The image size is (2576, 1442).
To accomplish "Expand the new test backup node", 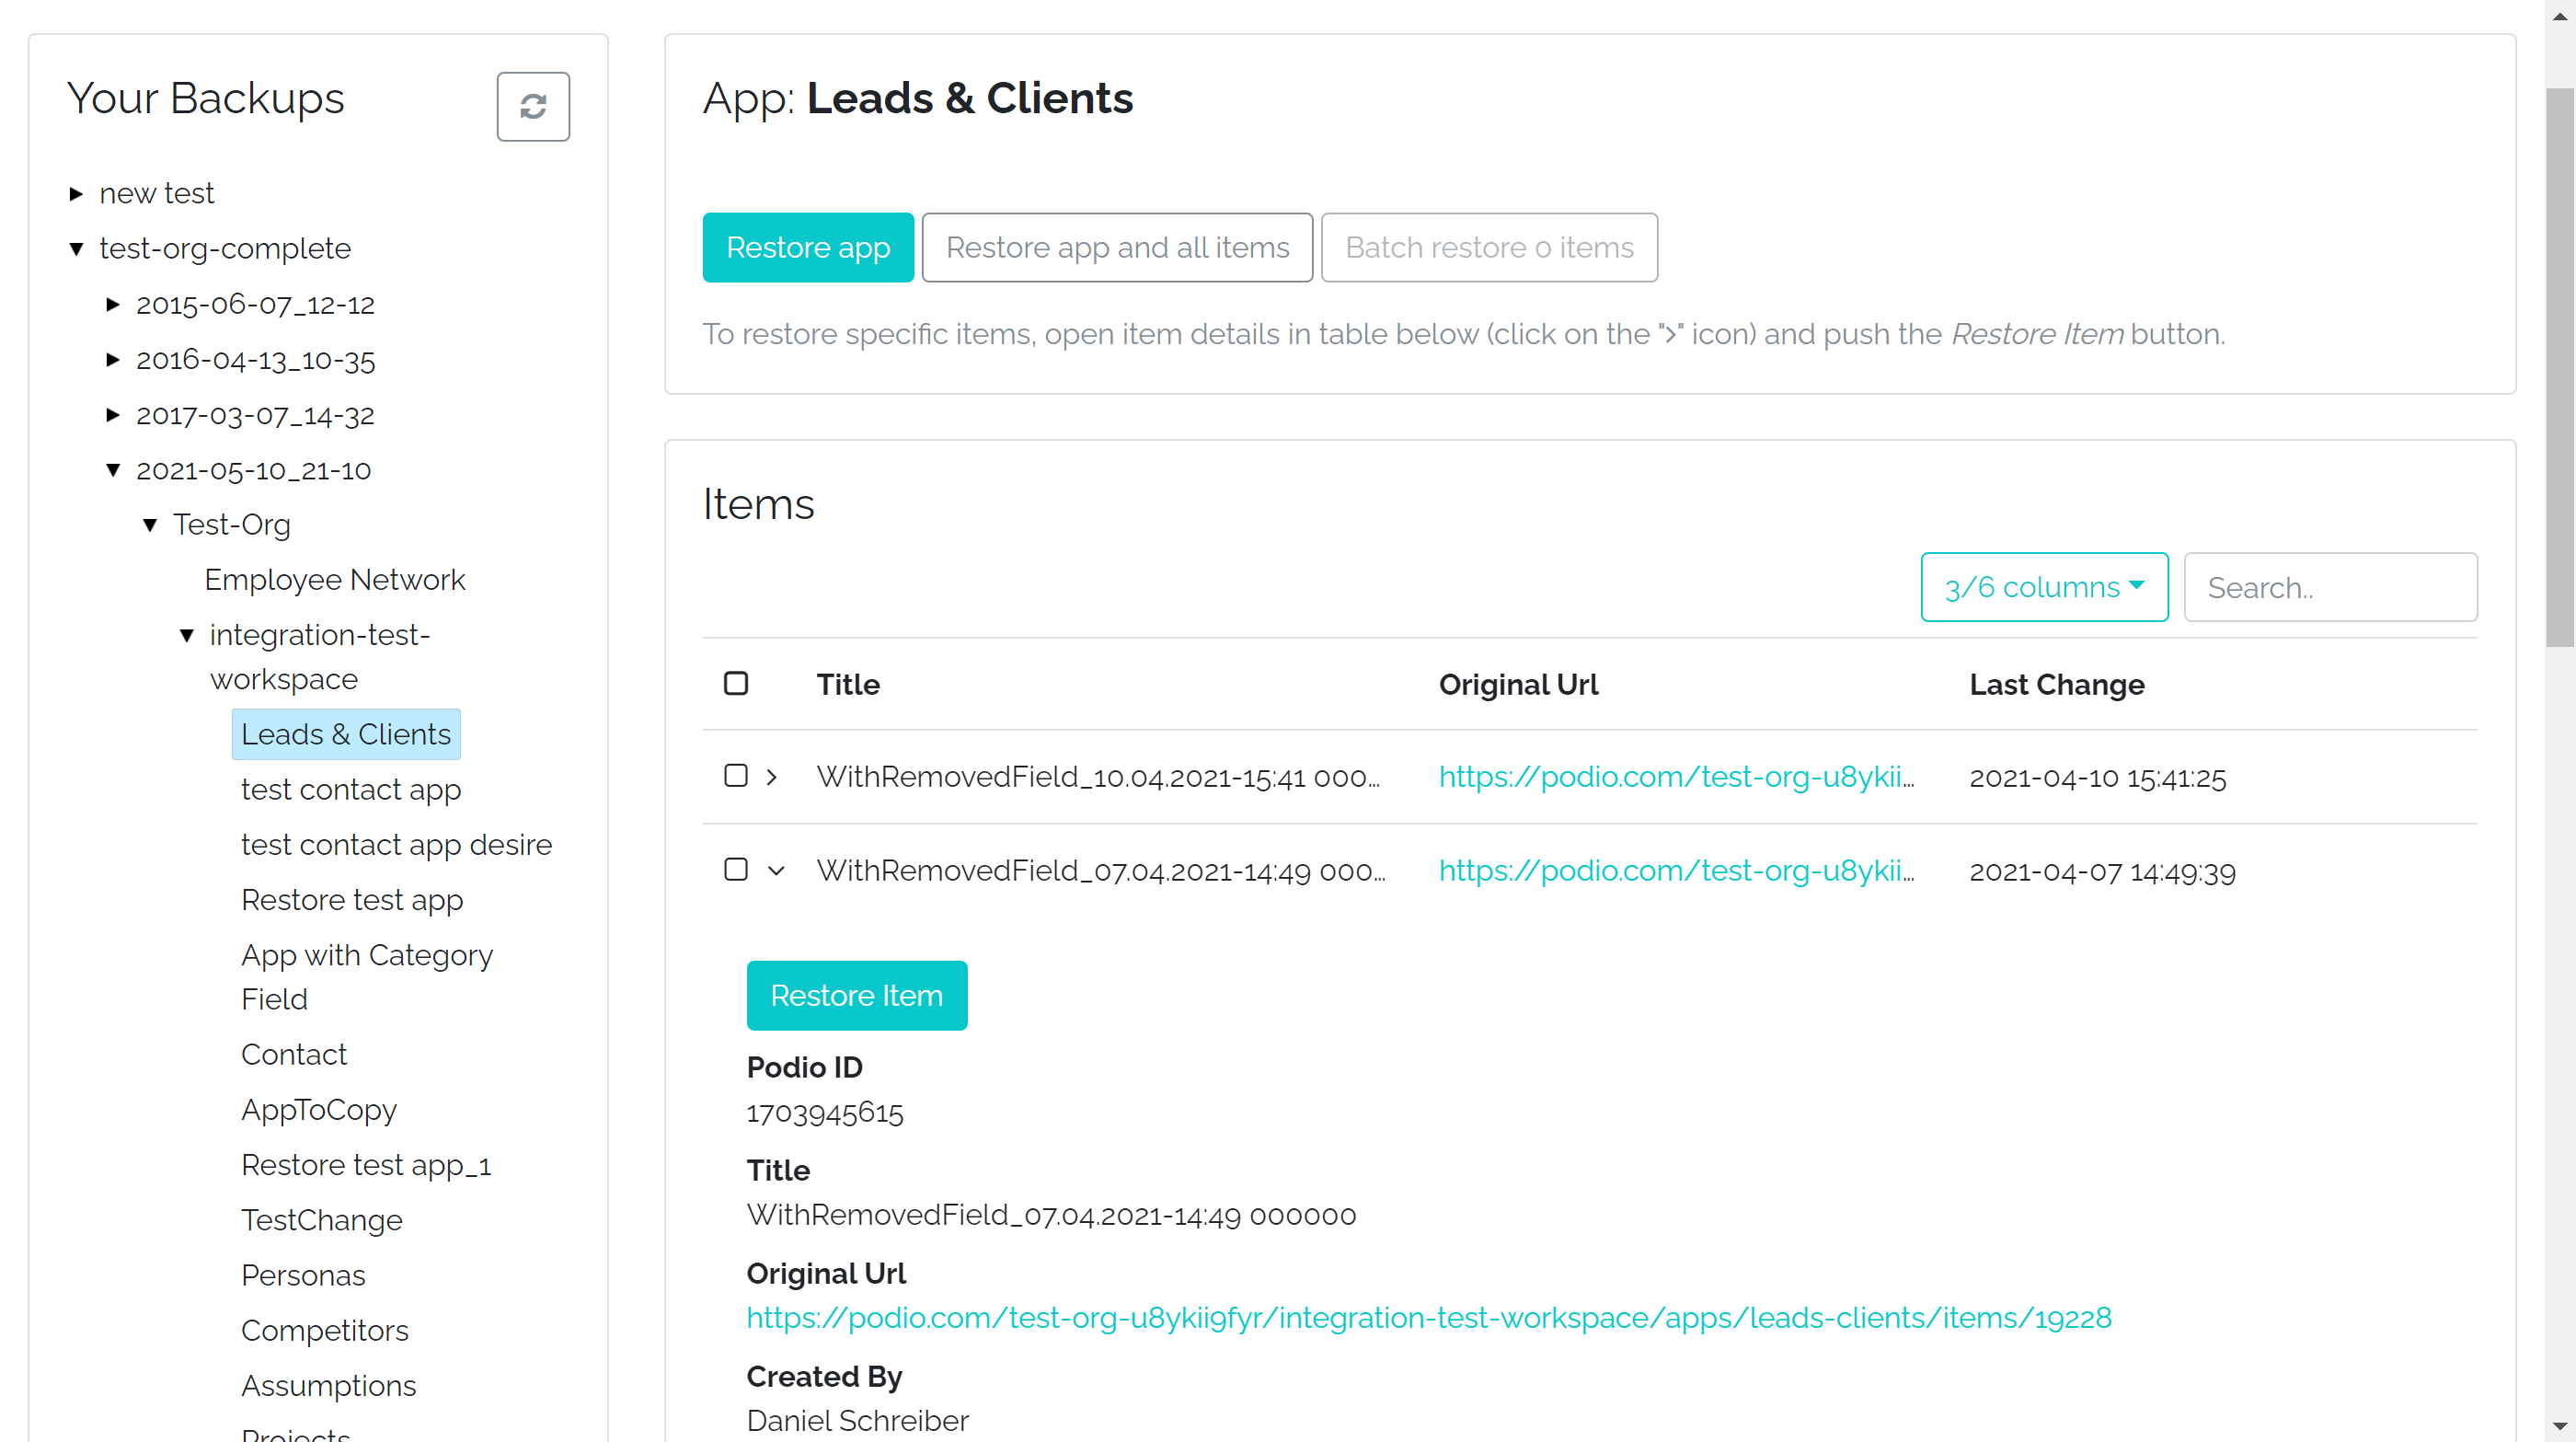I will tap(76, 194).
